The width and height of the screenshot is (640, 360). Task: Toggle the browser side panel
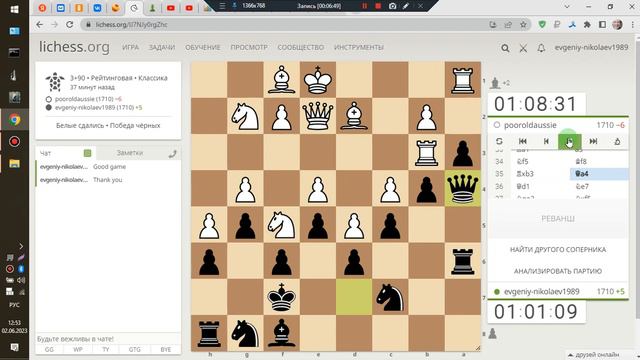click(x=602, y=24)
